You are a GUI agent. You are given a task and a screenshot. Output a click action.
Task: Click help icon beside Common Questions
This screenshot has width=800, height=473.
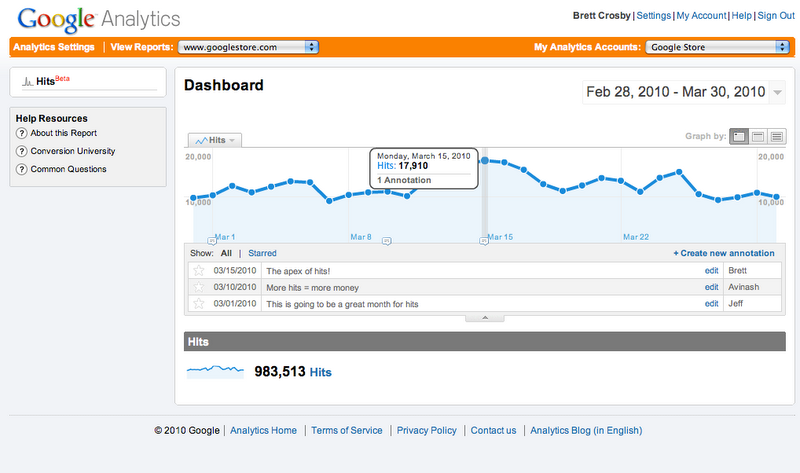click(x=21, y=170)
